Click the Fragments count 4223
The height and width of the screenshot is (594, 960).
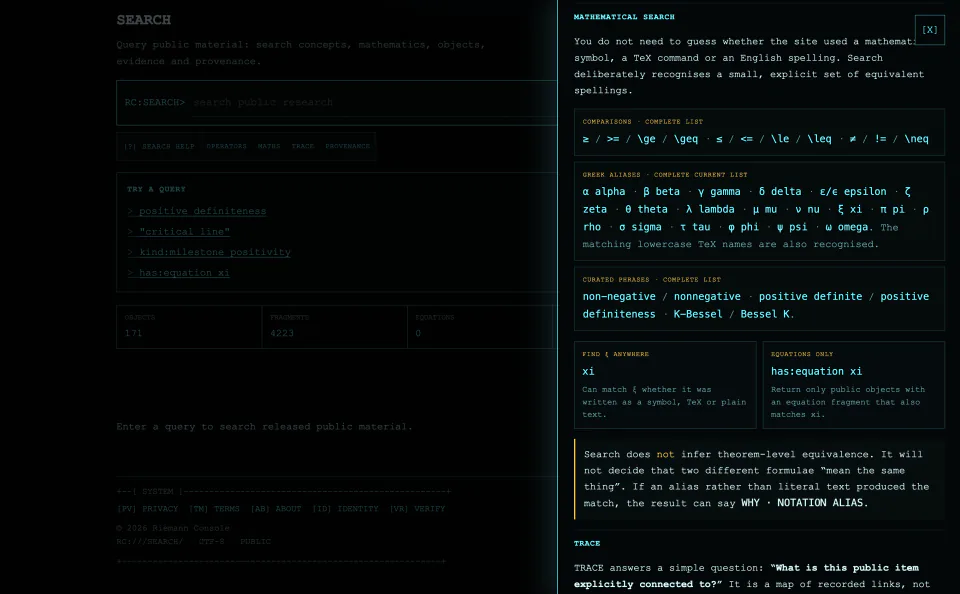[282, 333]
